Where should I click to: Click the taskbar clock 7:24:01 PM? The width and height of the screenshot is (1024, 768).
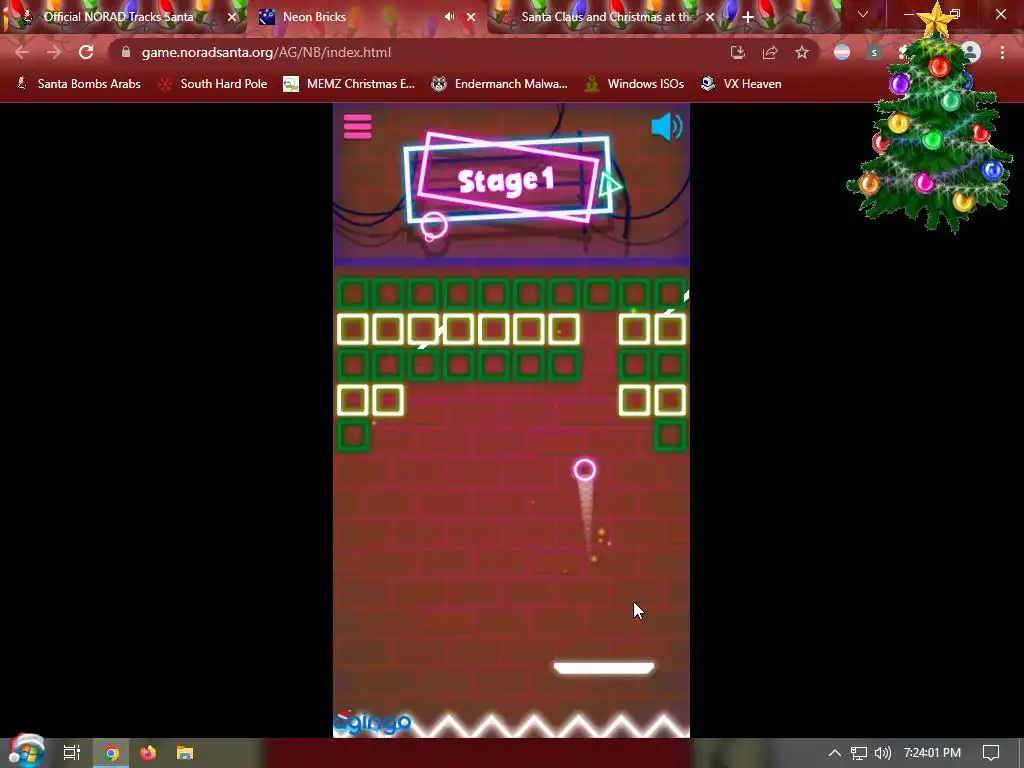pos(932,753)
